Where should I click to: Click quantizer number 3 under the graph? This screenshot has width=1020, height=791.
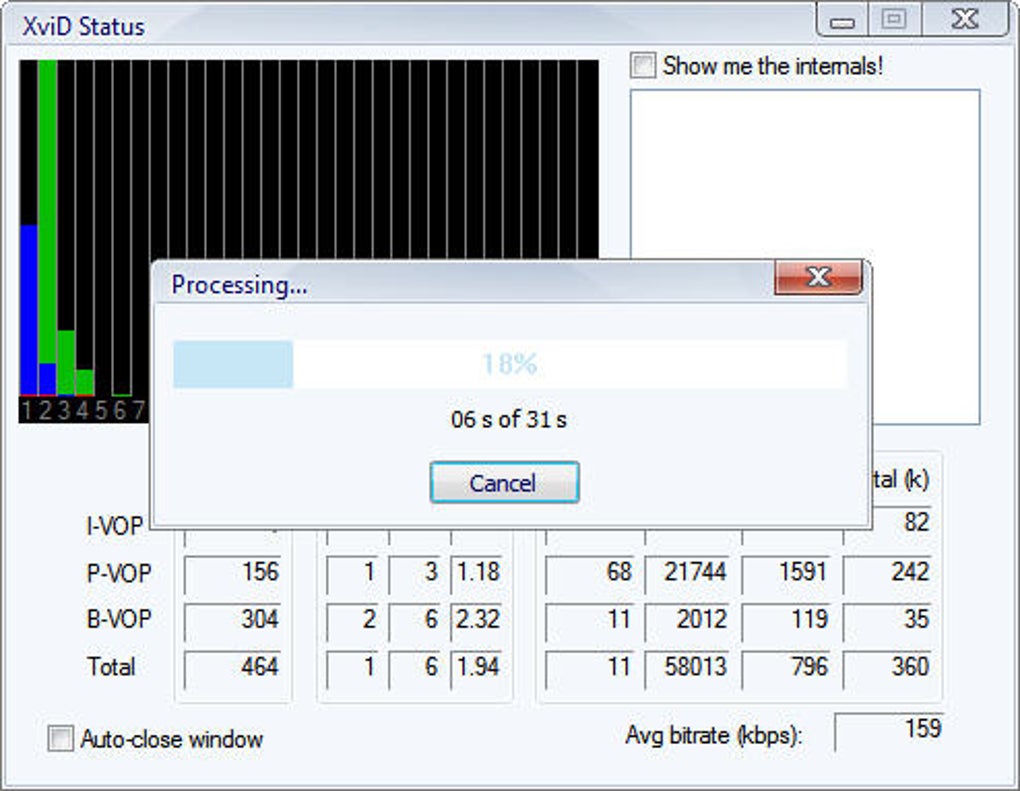coord(64,410)
